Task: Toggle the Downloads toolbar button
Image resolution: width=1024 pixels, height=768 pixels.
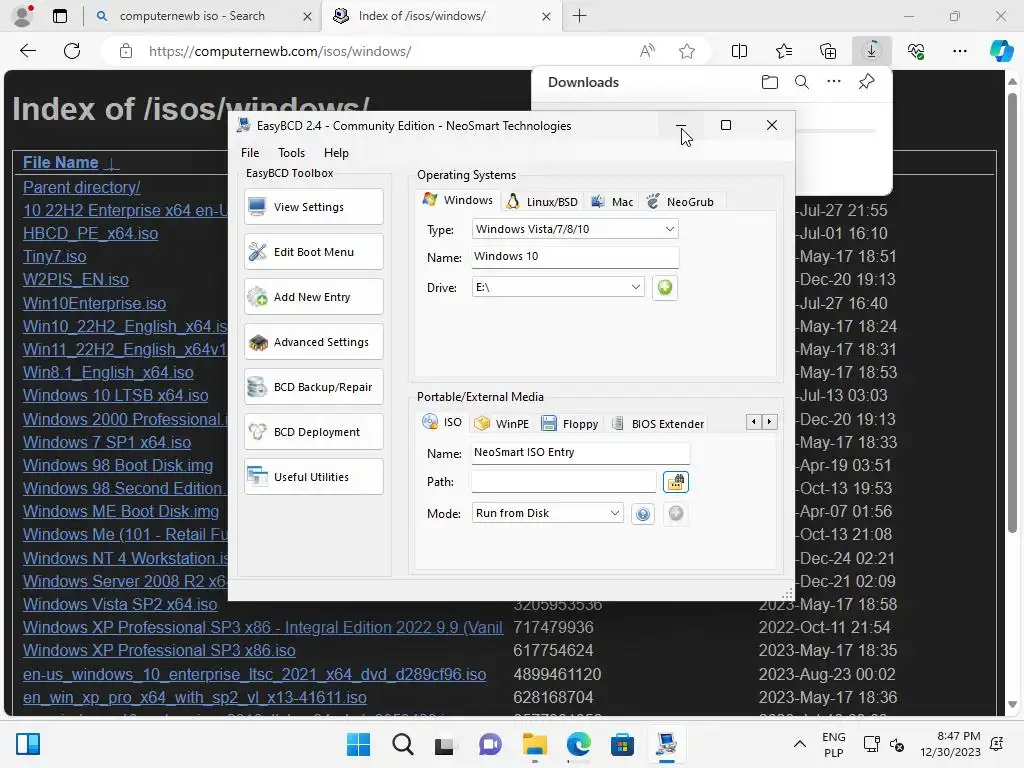Action: coord(872,51)
